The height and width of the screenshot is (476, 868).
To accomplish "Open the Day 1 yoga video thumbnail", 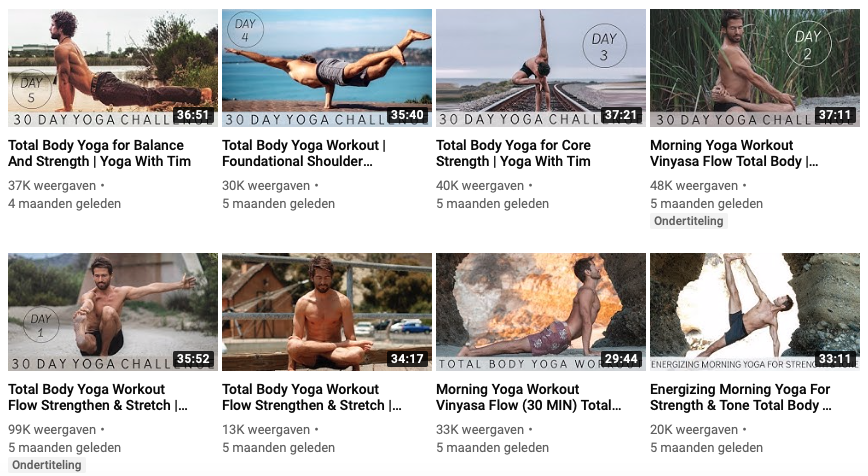I will point(113,312).
